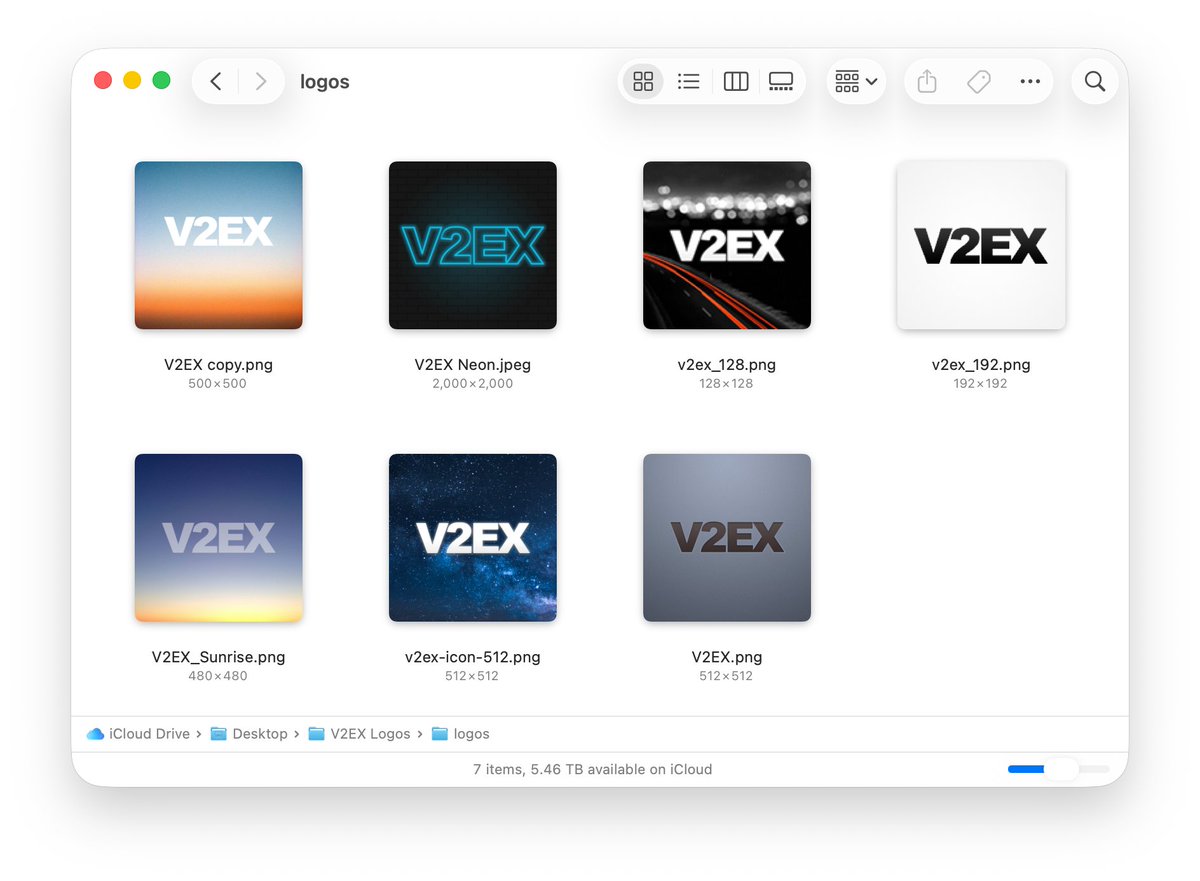The width and height of the screenshot is (1200, 881).
Task: Select the V2EX copy.png thumbnail
Action: coord(219,245)
